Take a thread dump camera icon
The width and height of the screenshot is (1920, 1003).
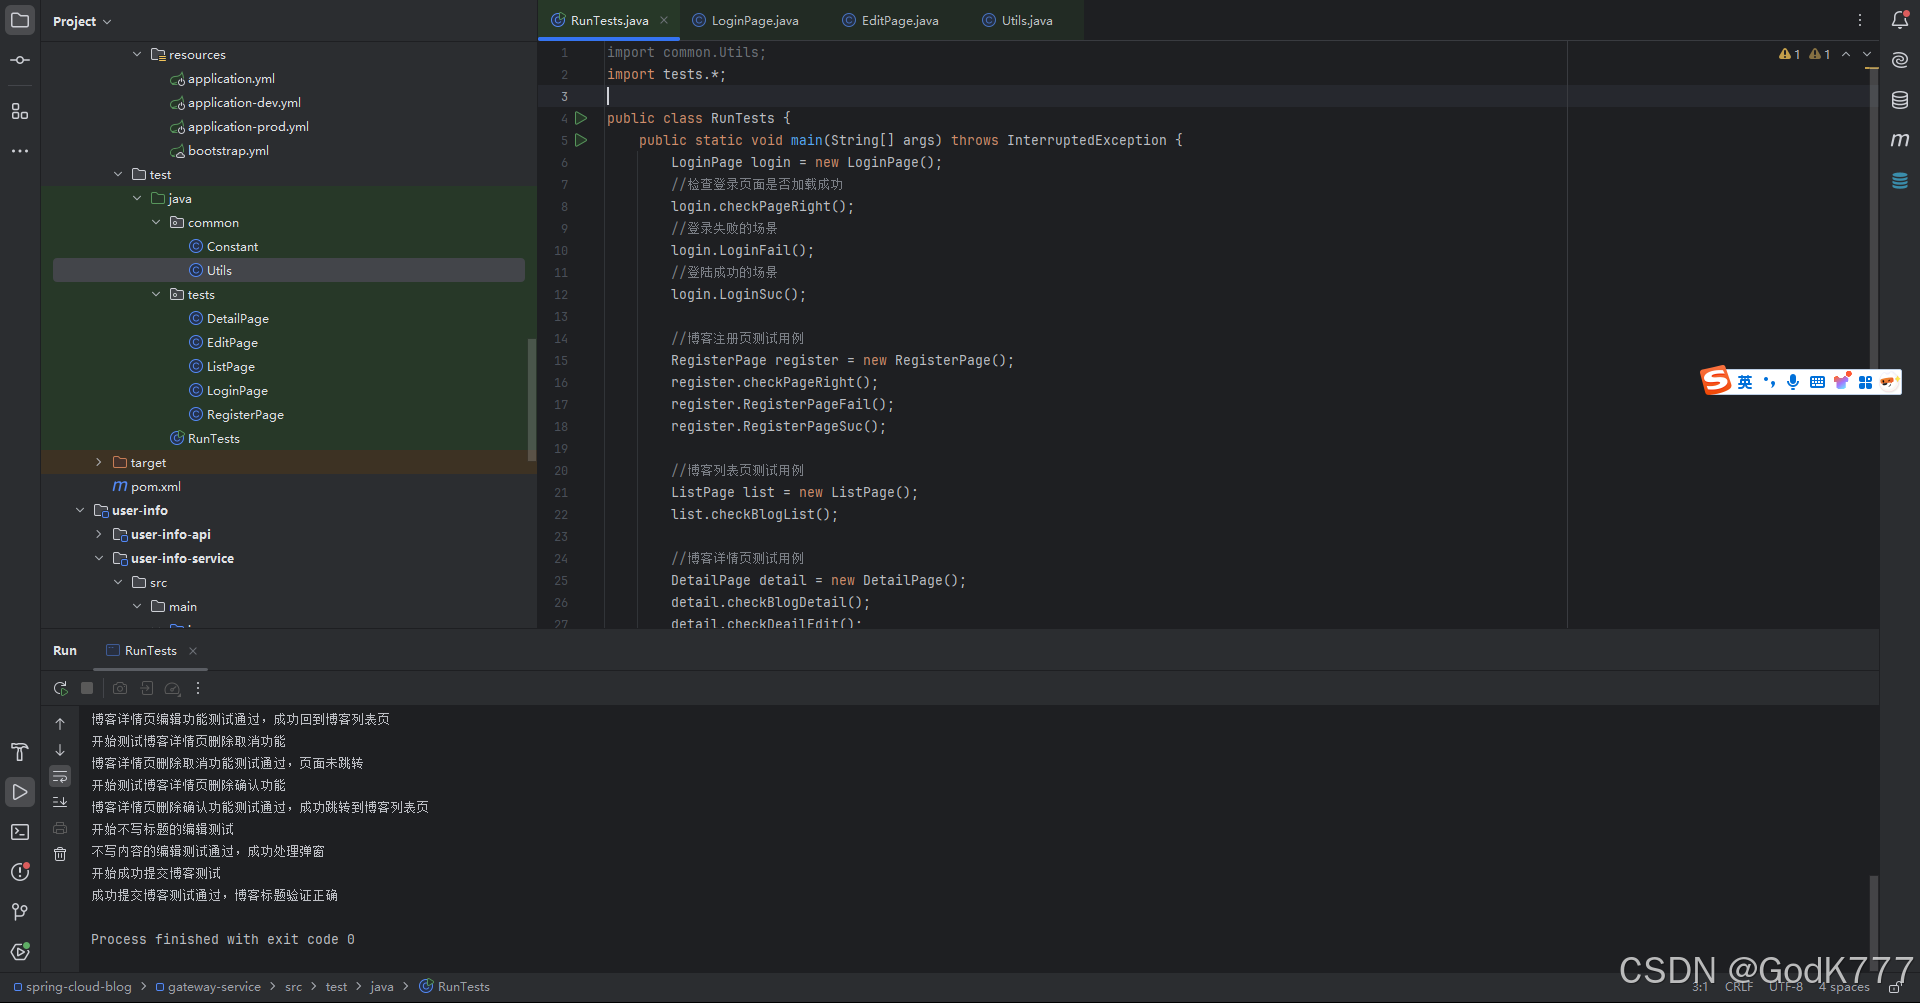coord(120,688)
